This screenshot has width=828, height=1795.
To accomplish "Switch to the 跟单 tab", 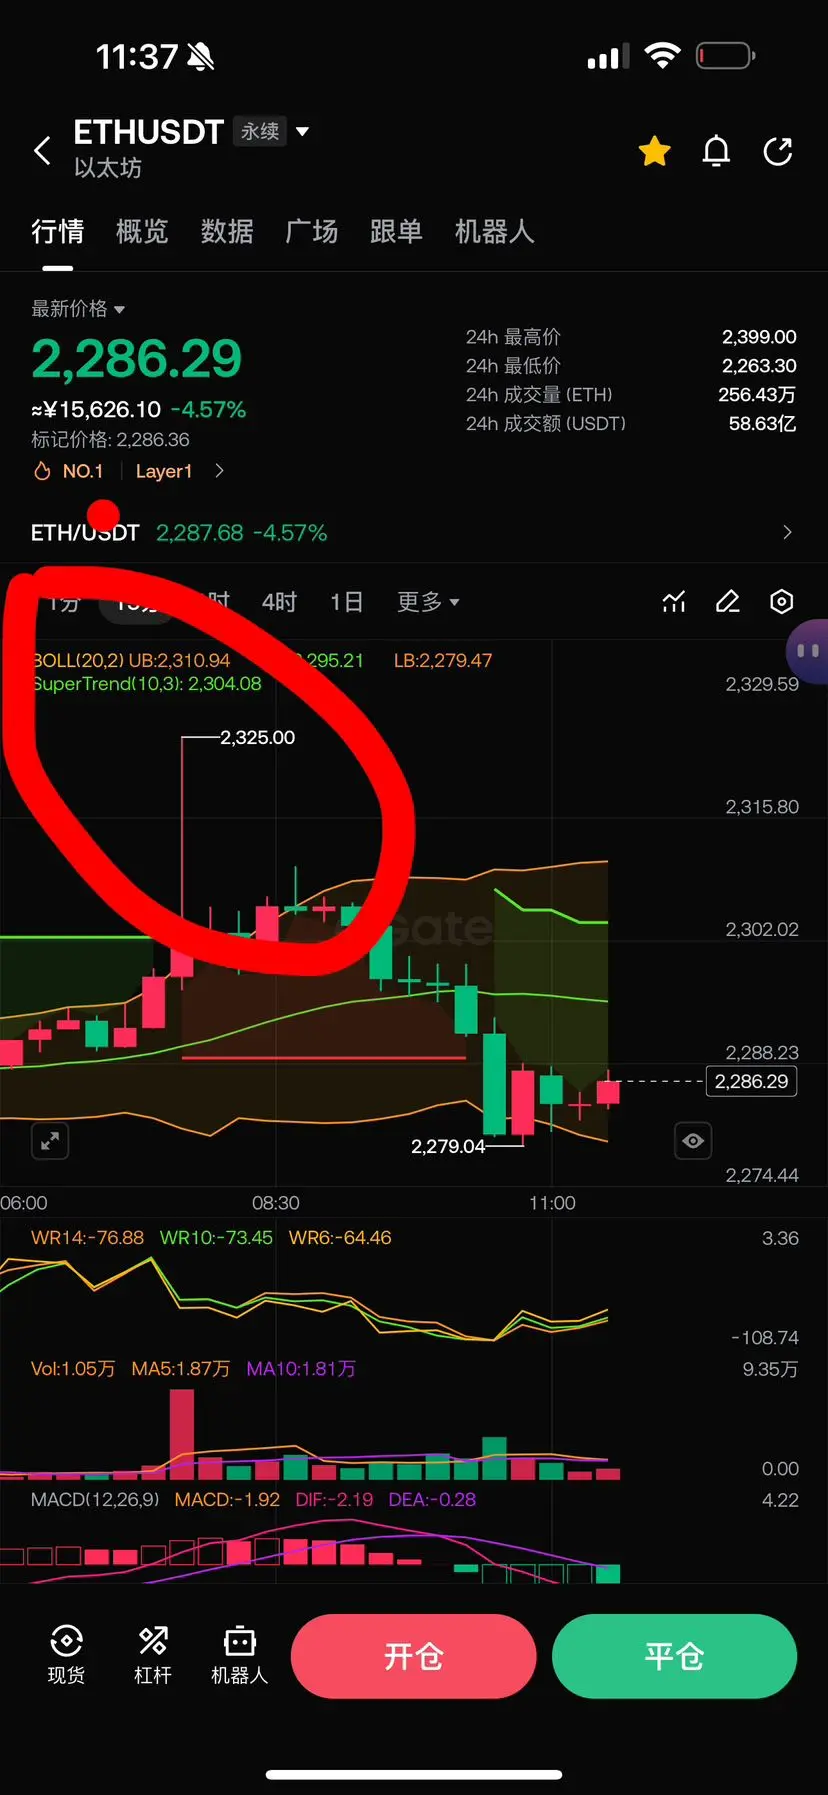I will point(396,232).
